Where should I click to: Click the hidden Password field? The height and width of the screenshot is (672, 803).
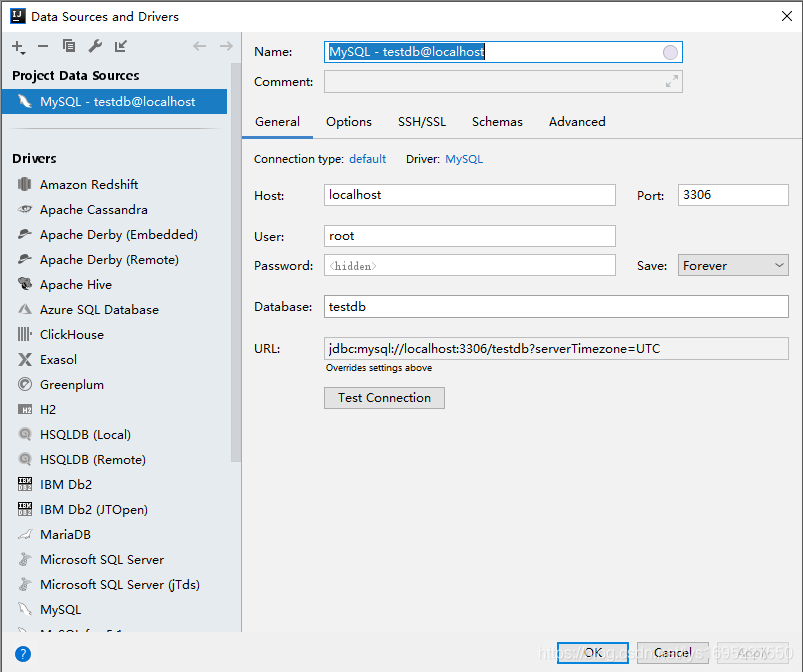point(470,265)
